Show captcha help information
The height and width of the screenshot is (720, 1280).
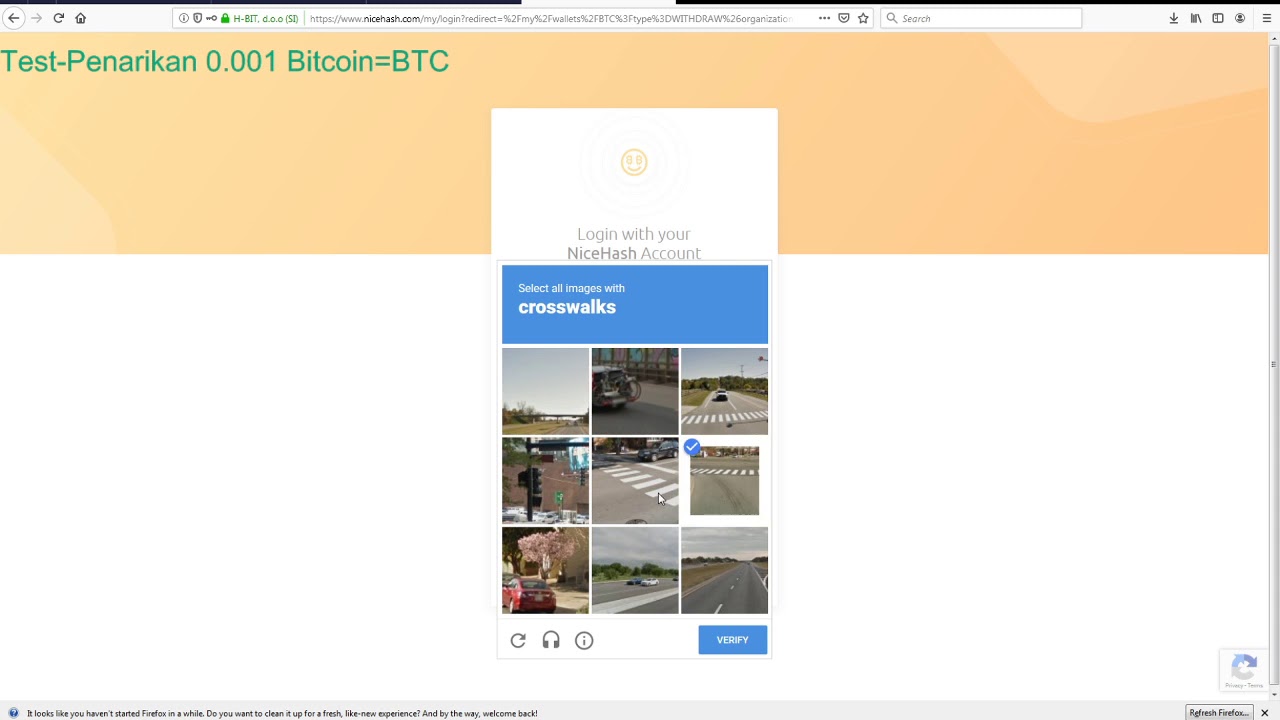pos(584,640)
